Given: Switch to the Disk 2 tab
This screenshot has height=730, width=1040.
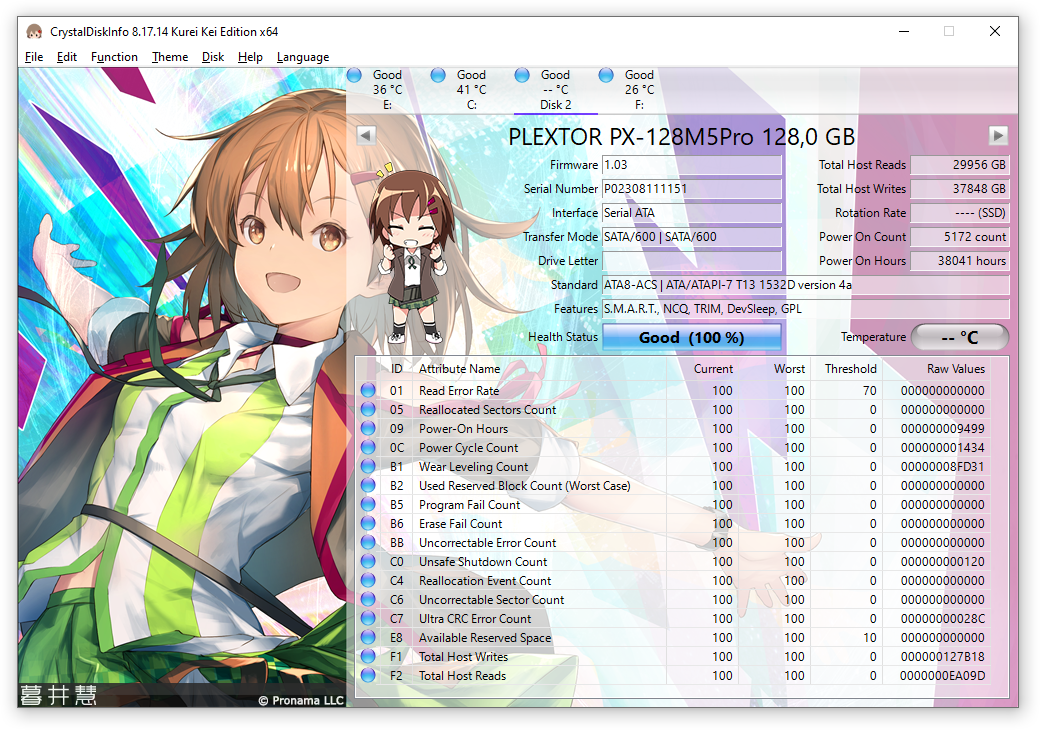Looking at the screenshot, I should pyautogui.click(x=555, y=90).
